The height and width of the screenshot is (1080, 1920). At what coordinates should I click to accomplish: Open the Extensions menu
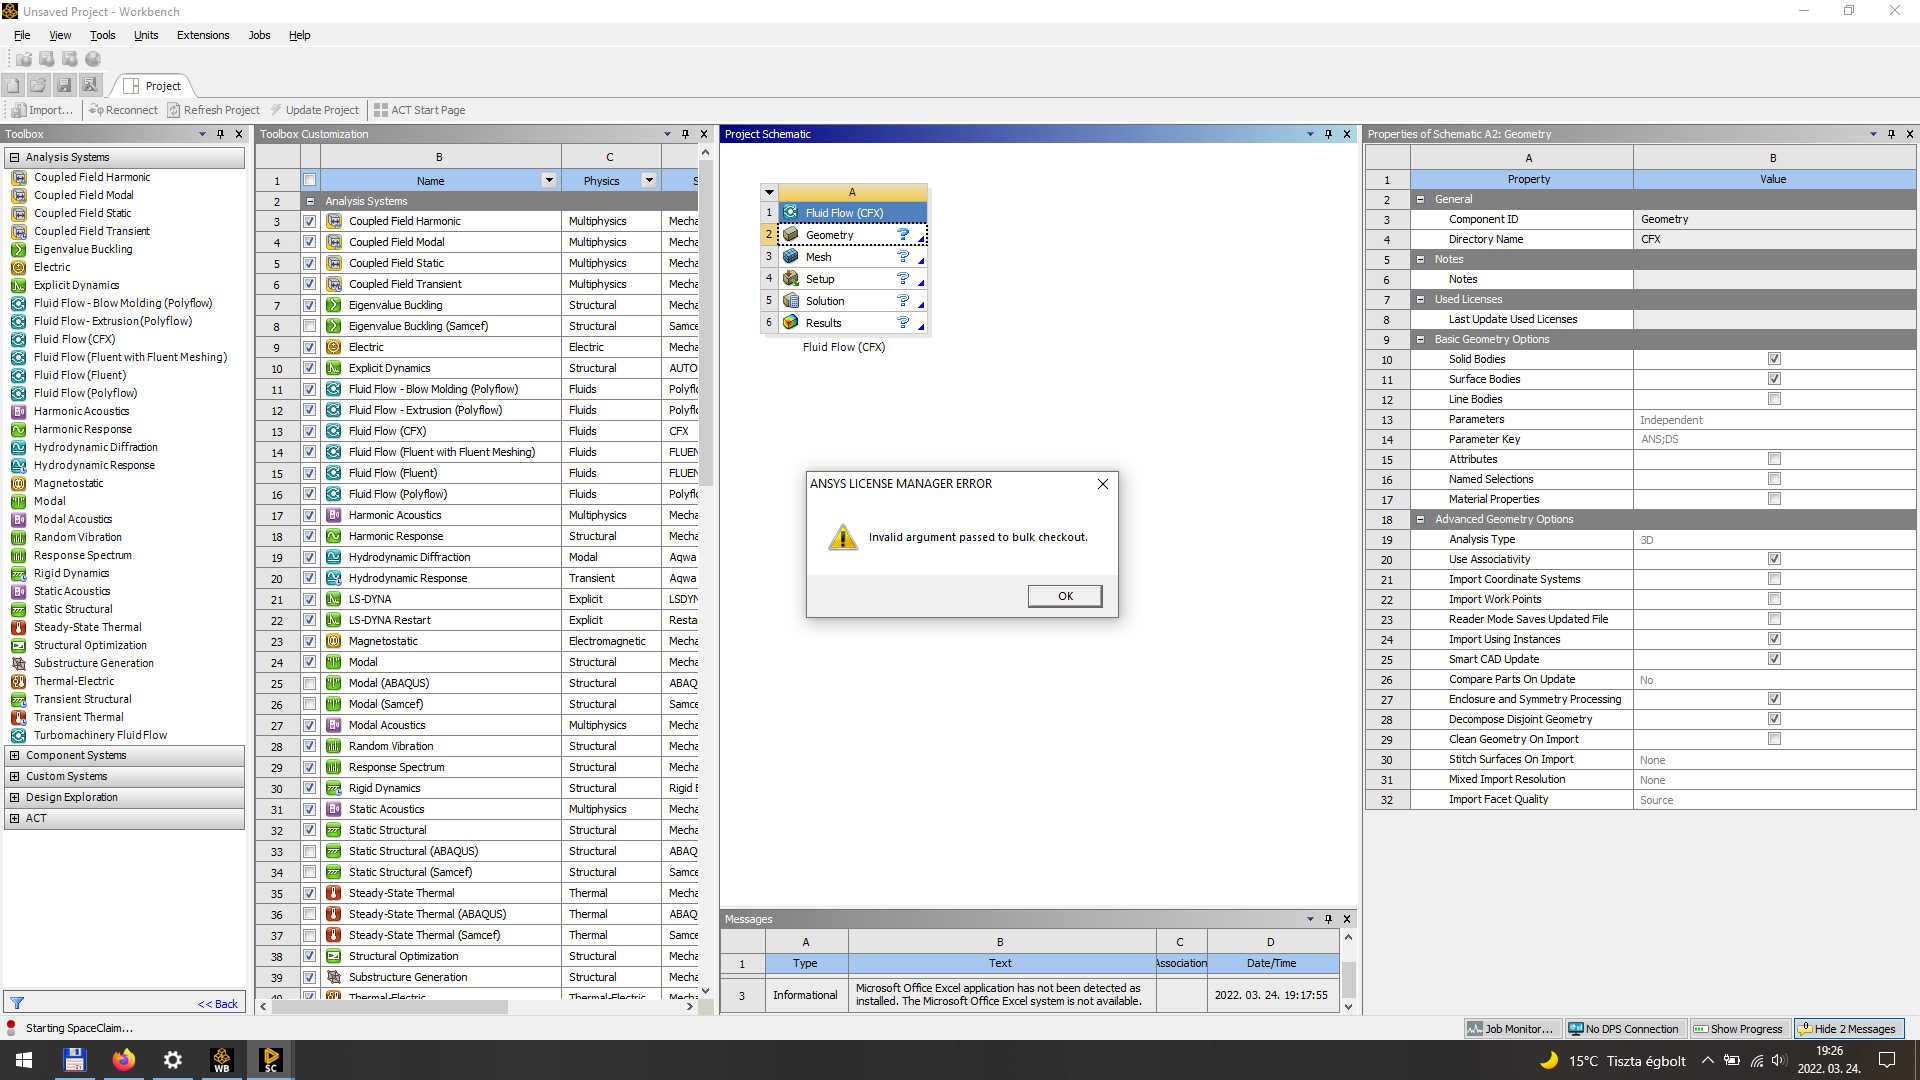click(203, 35)
